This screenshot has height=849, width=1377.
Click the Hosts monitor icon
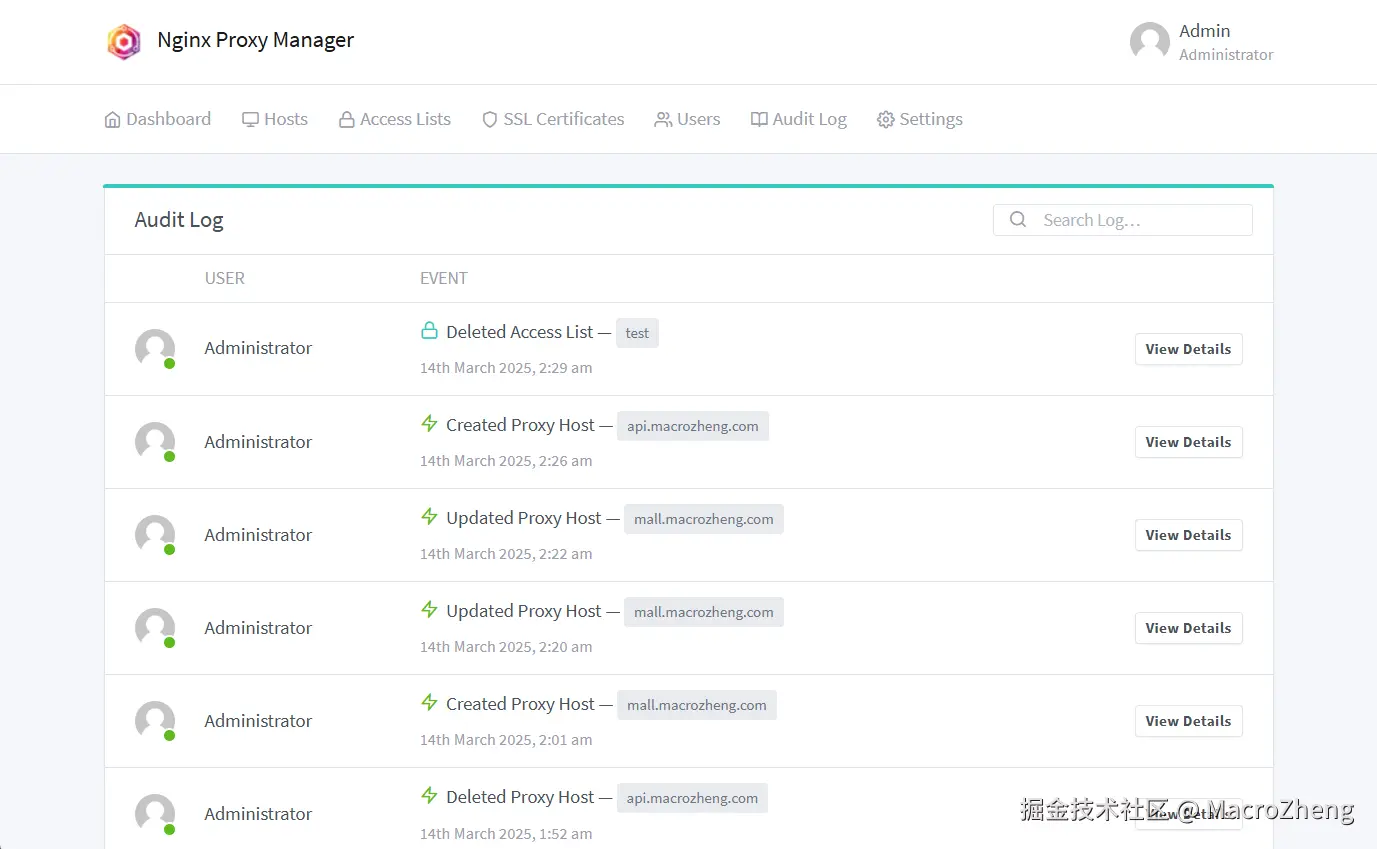(x=250, y=120)
